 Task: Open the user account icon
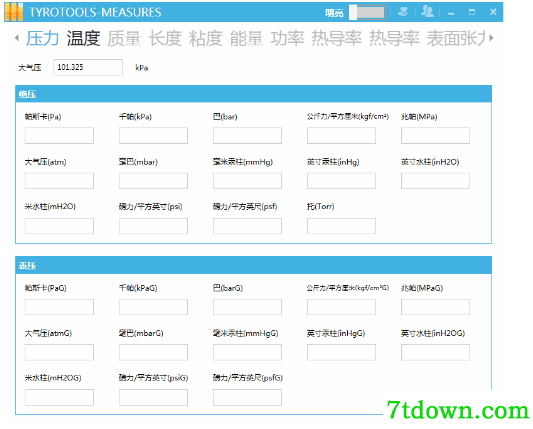427,12
